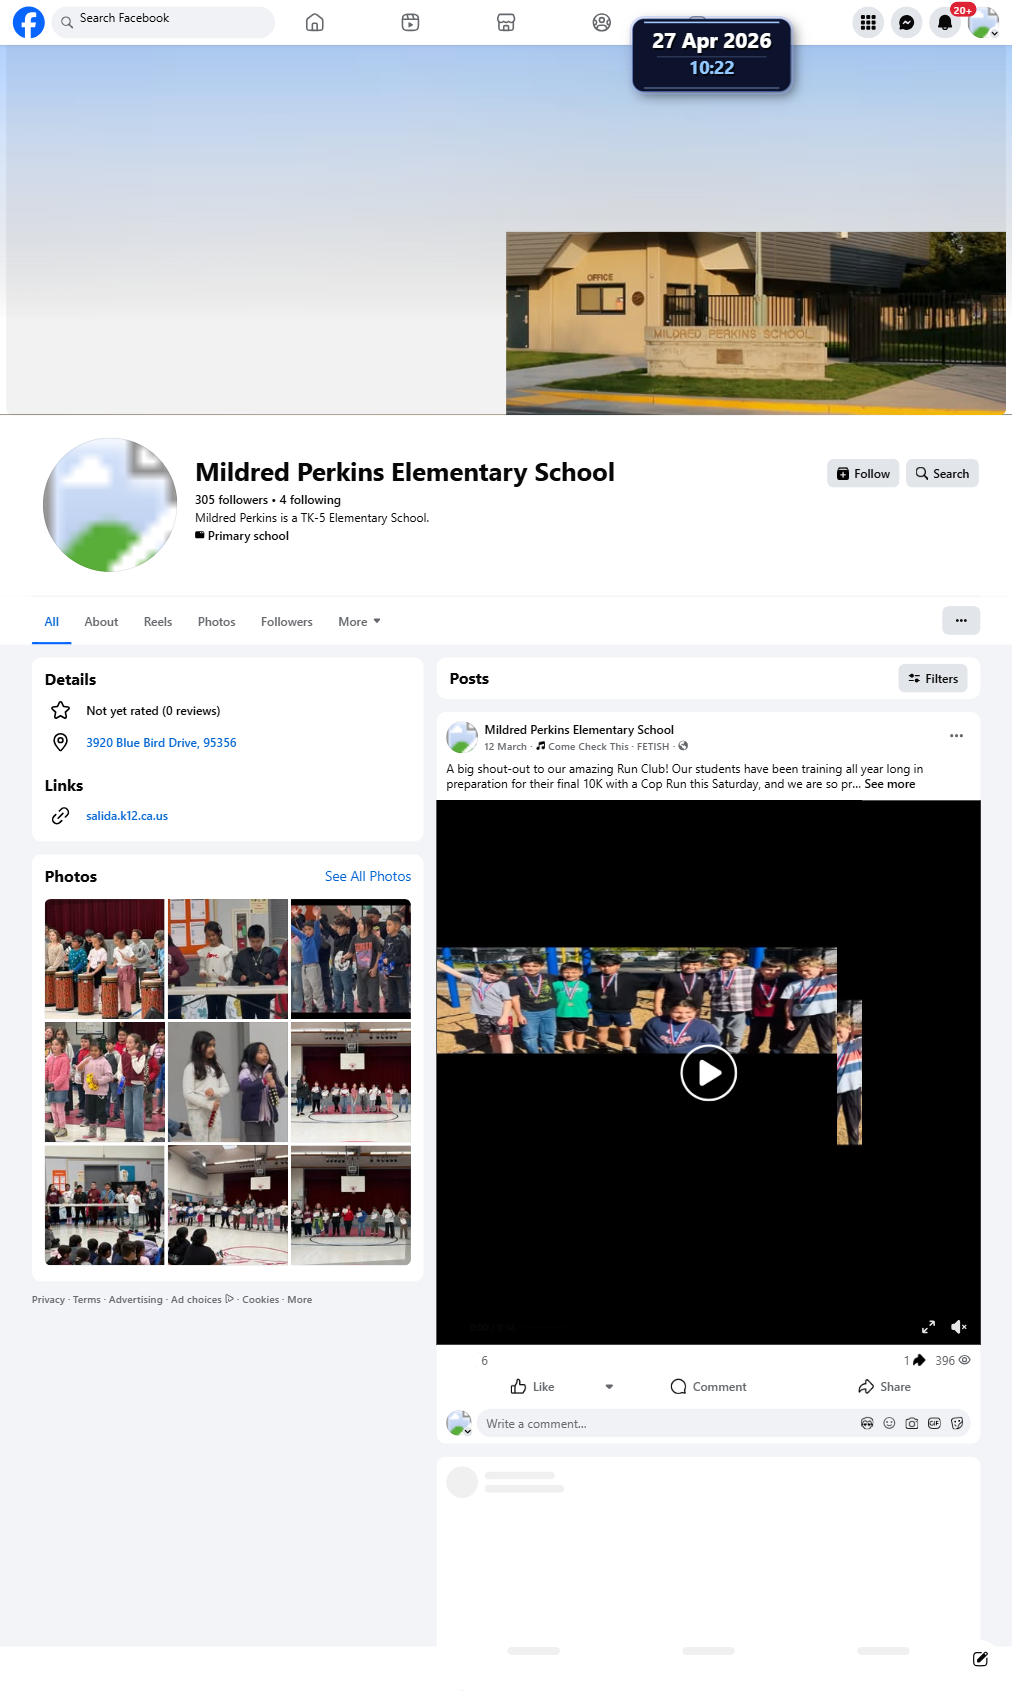Open page profile picture
The width and height of the screenshot is (1012, 1691).
(x=110, y=505)
